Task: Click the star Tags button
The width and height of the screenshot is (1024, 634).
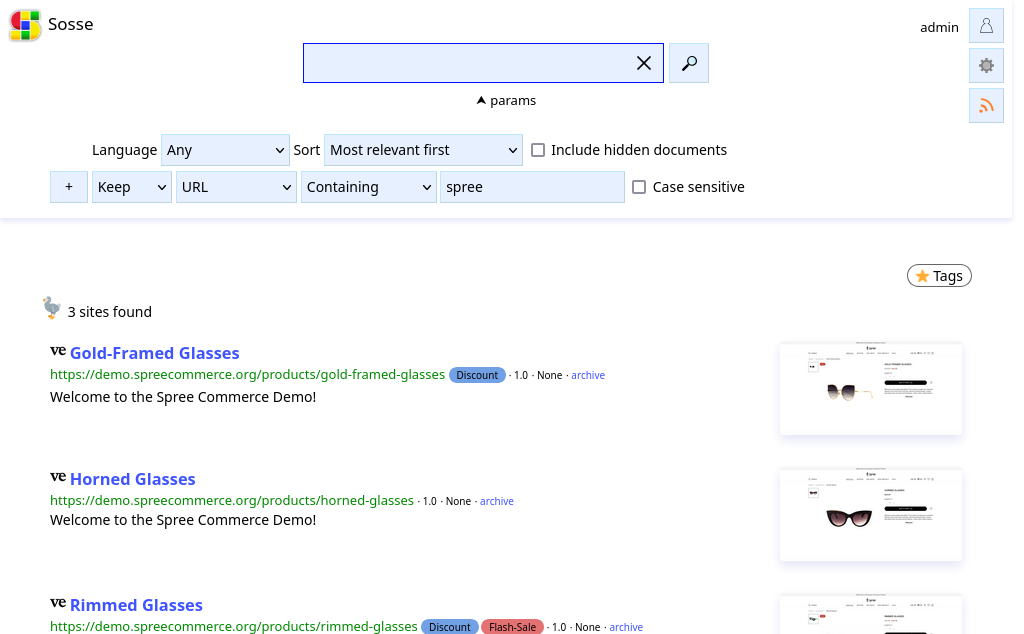Action: pyautogui.click(x=939, y=276)
